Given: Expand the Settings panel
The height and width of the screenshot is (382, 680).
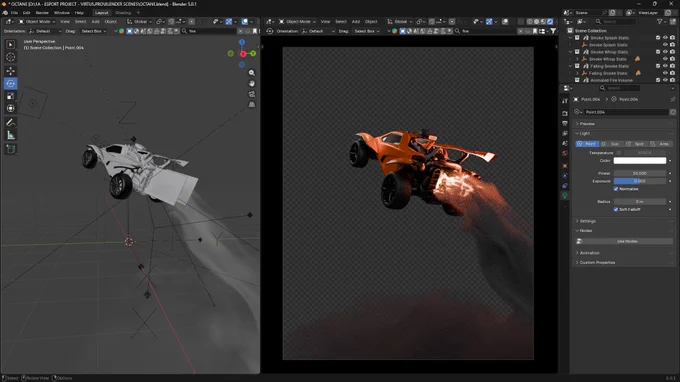Looking at the screenshot, I should point(588,221).
